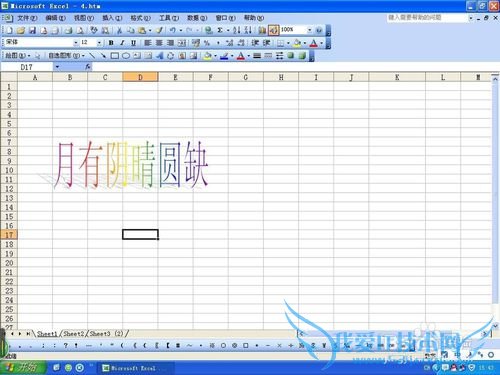Viewport: 500px width, 375px height.
Task: Click the fx Insert Function button
Action: (87, 67)
